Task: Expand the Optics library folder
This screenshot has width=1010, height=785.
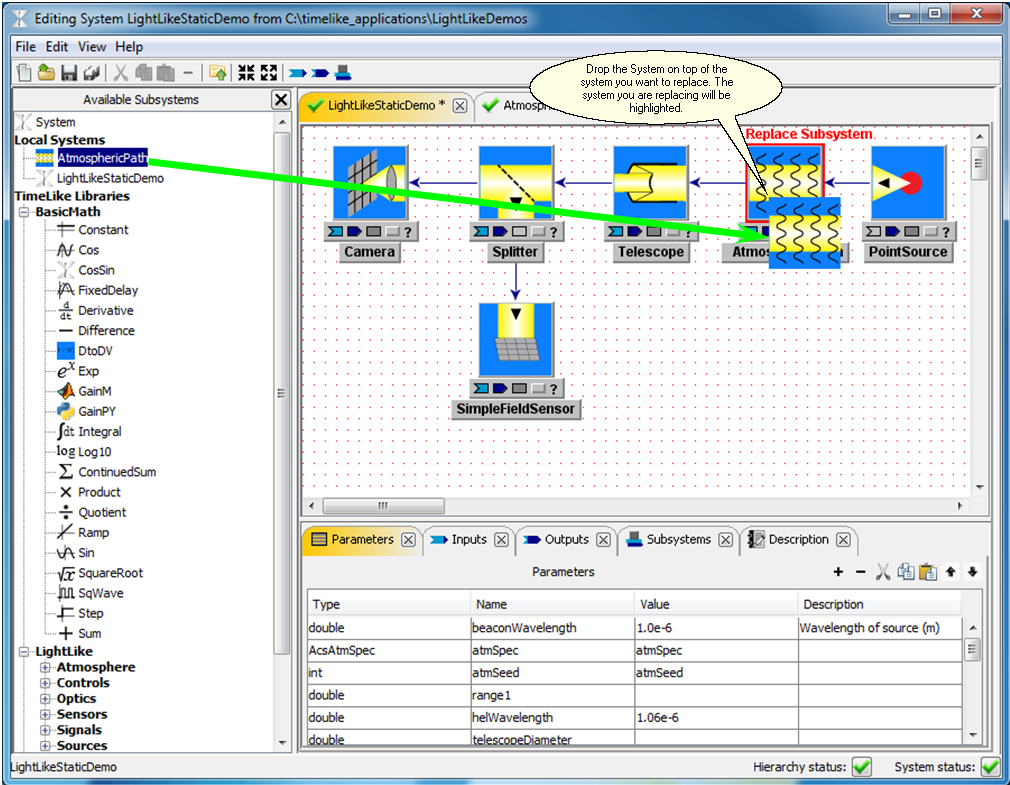Action: 45,699
